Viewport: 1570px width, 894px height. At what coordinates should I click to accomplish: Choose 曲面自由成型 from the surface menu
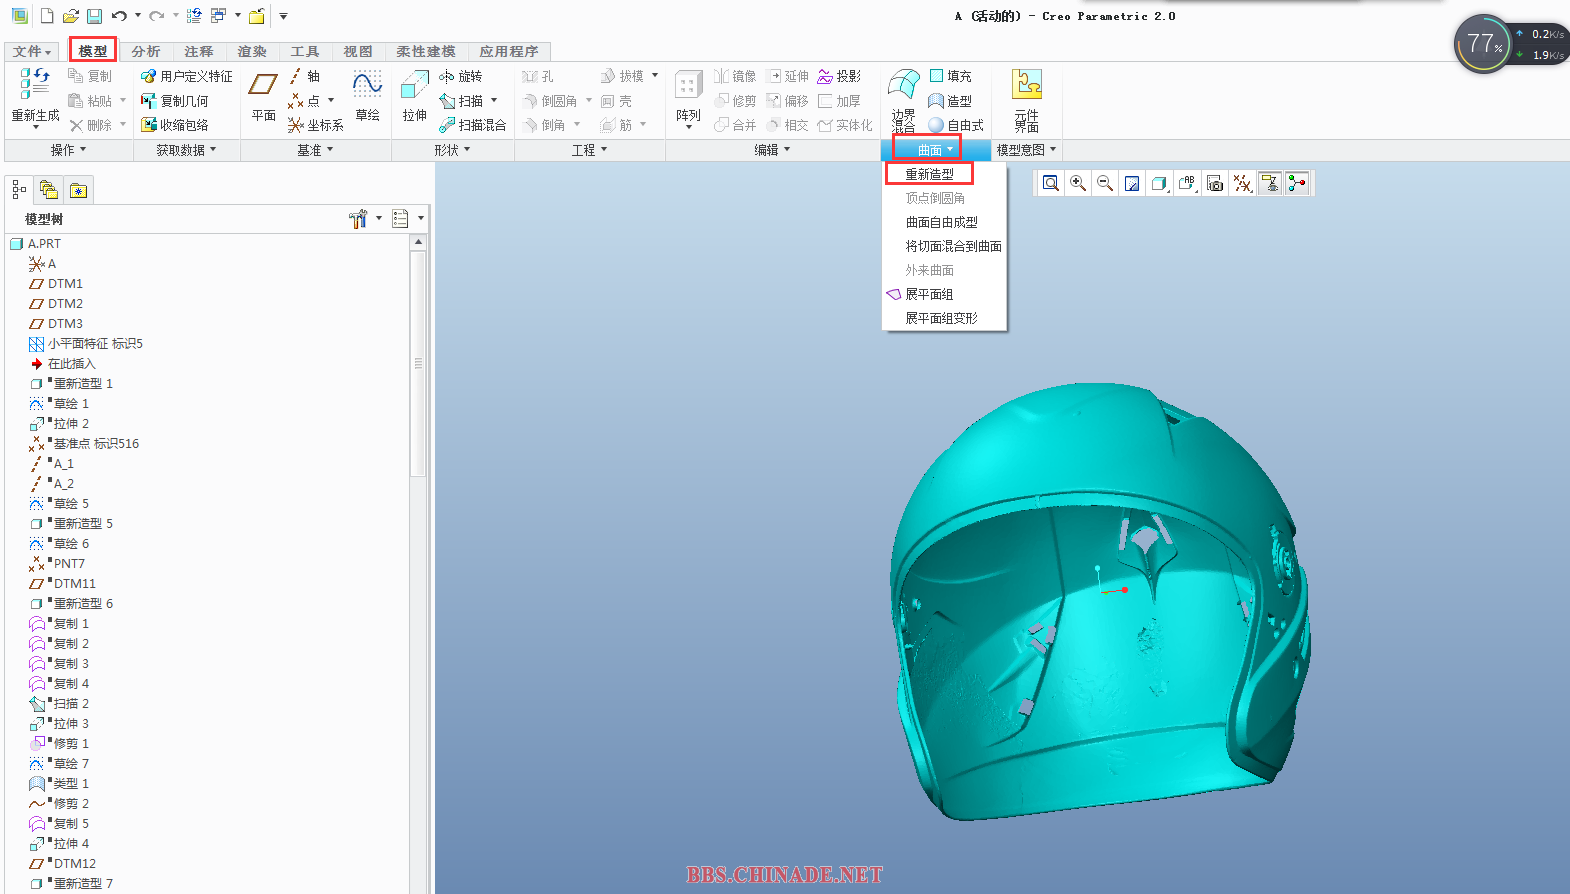(942, 222)
